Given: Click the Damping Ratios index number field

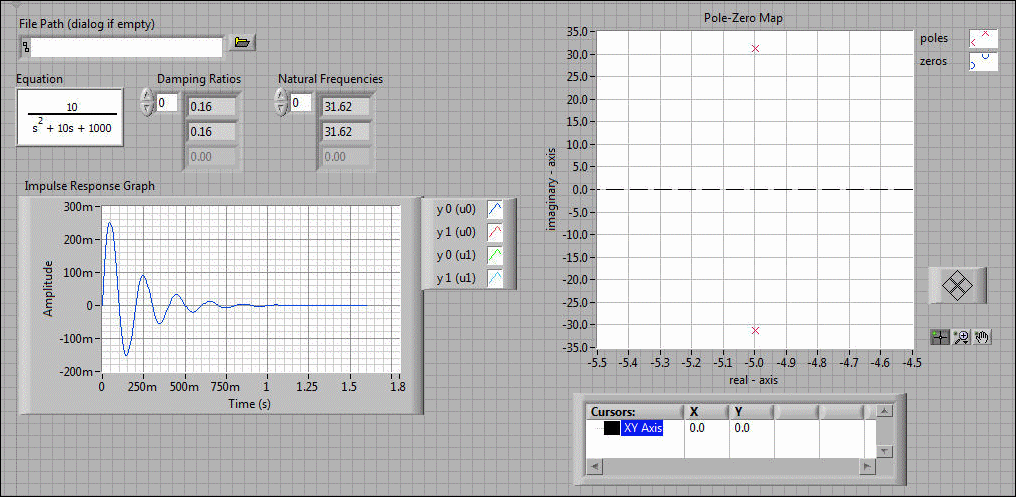Looking at the screenshot, I should 167,102.
